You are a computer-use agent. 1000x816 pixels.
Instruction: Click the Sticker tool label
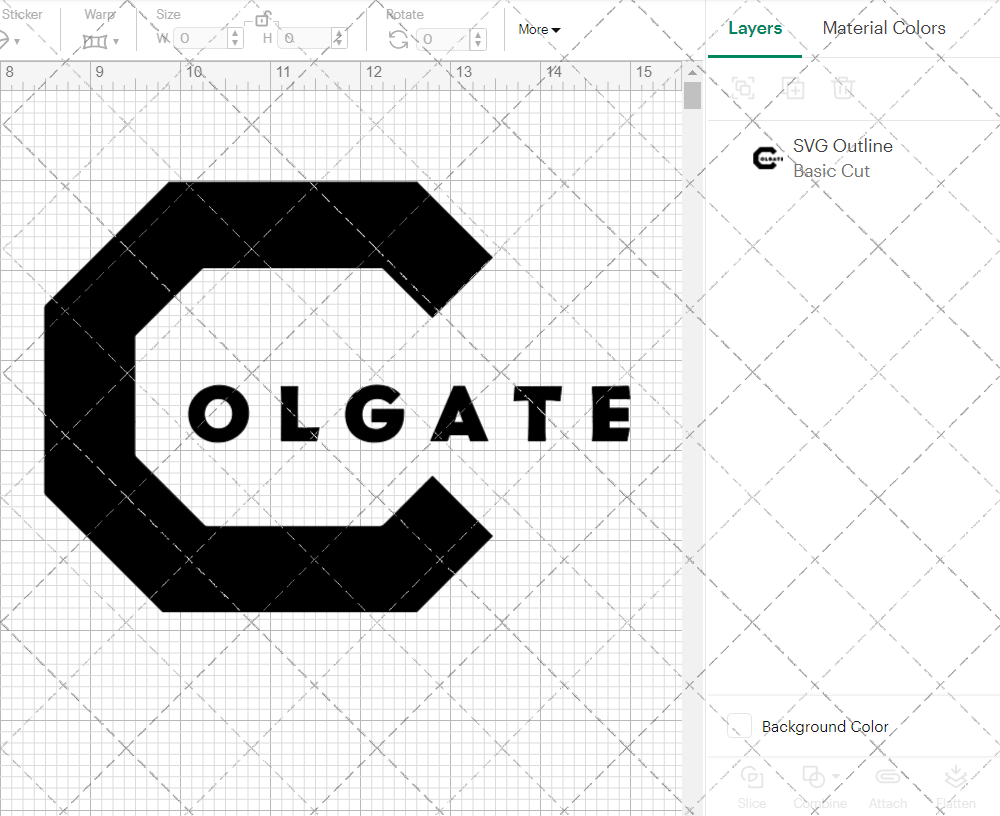point(22,15)
